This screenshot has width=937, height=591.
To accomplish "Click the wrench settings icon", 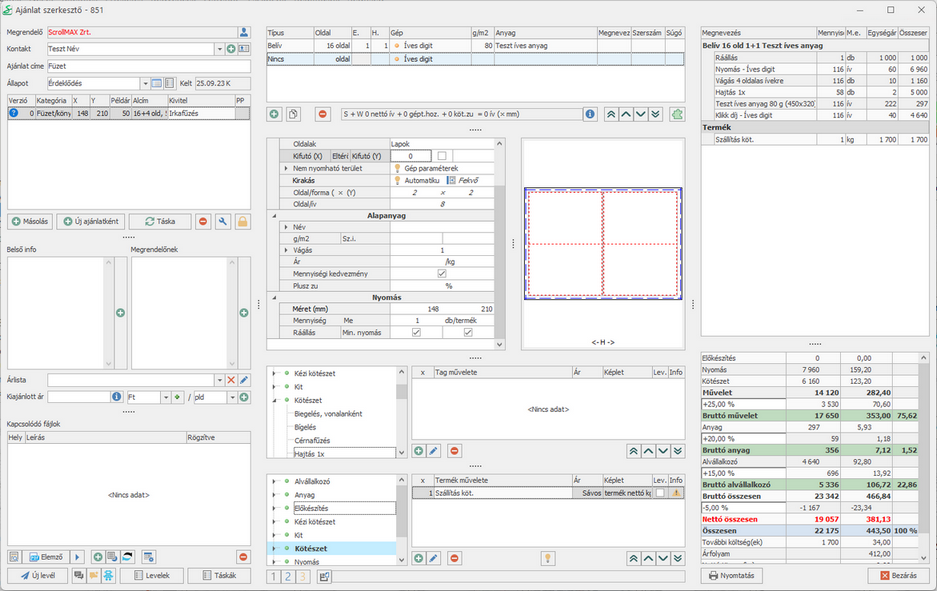I will coord(223,221).
